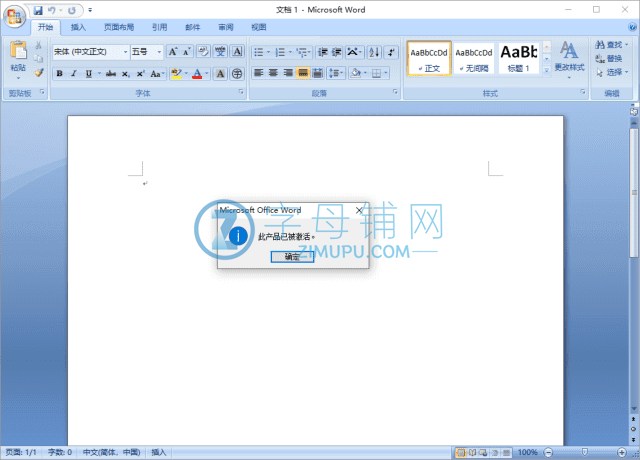The width and height of the screenshot is (640, 460).
Task: Apply distributed alignment
Action: tap(318, 73)
